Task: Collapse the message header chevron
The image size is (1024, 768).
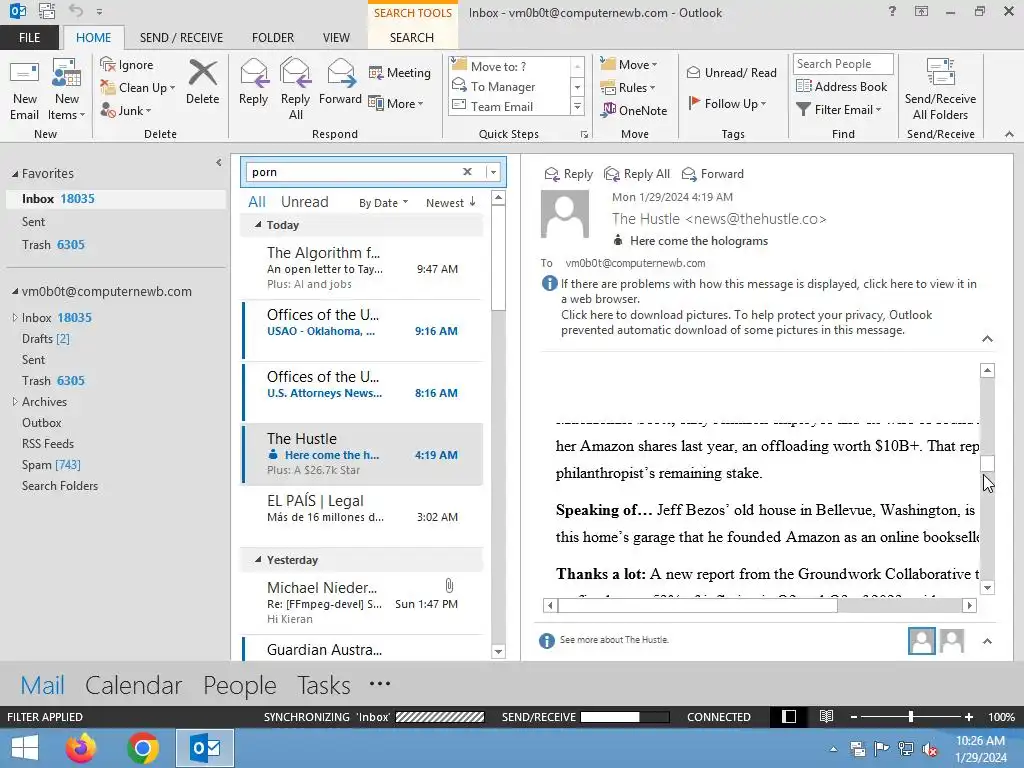Action: [987, 338]
